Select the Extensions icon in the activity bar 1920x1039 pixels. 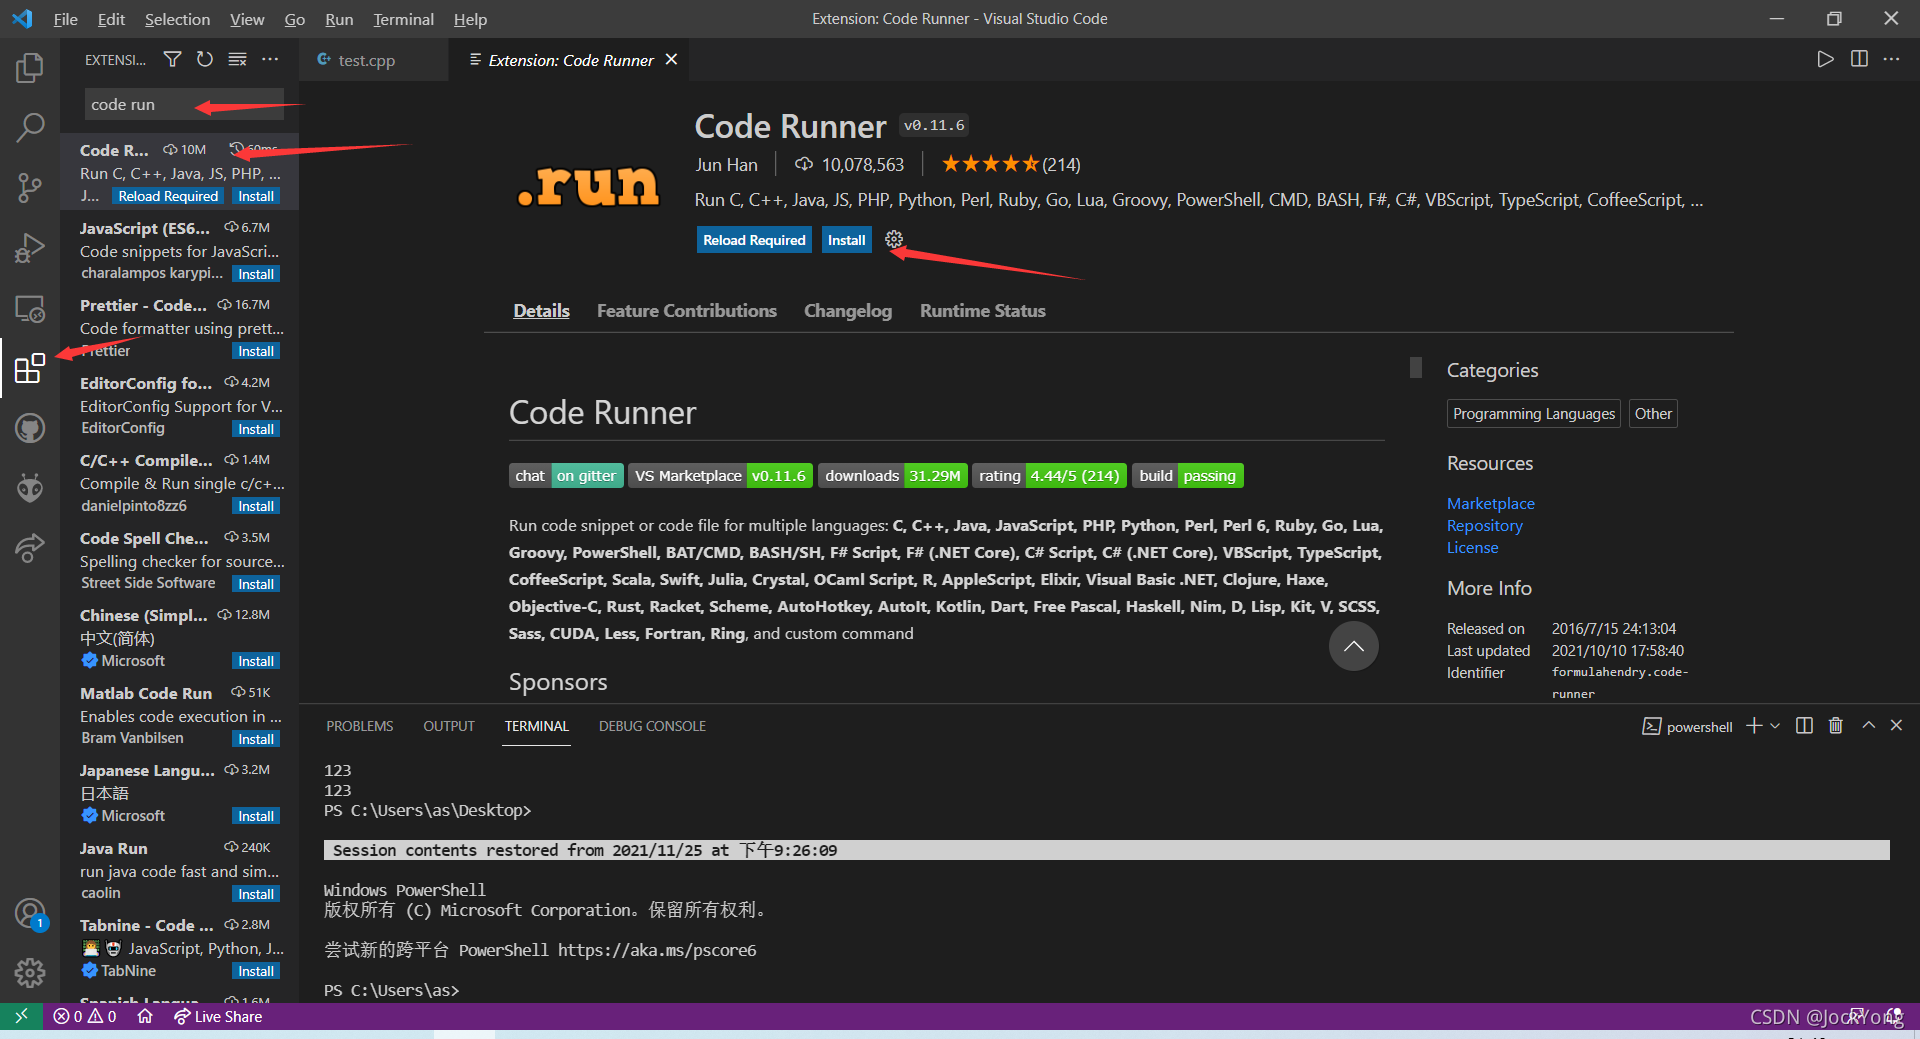click(x=30, y=368)
